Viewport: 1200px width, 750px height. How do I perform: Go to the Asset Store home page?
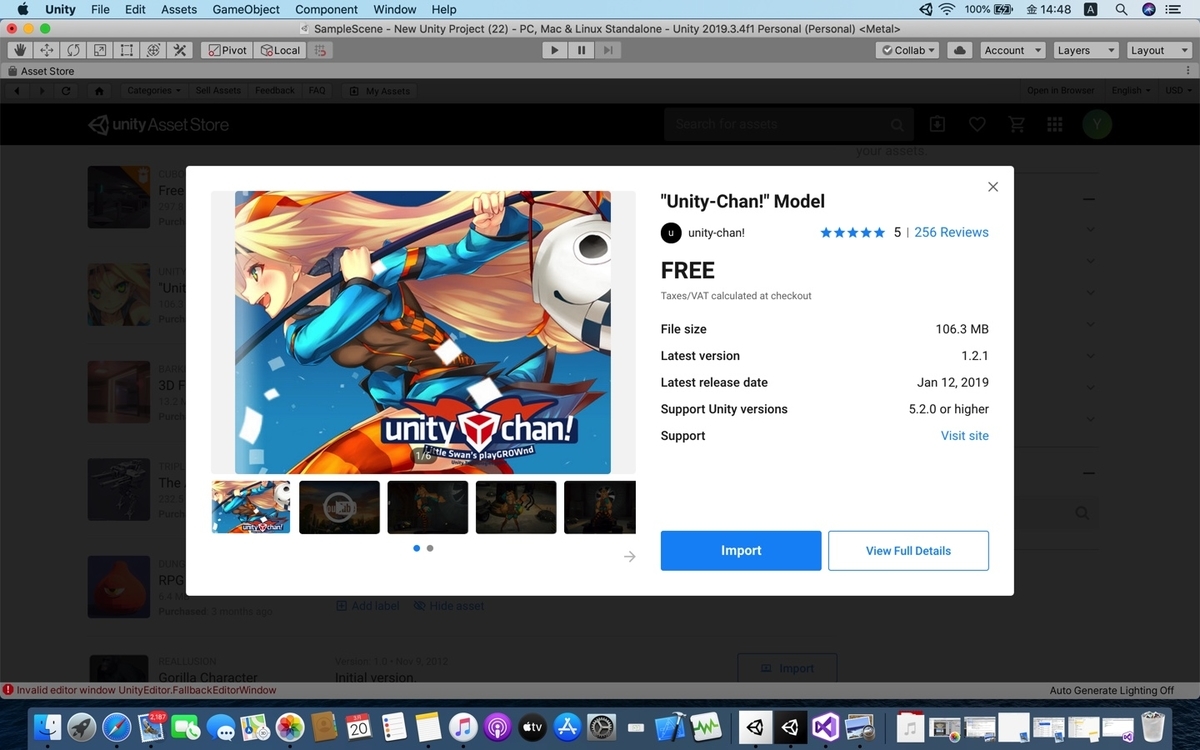pos(99,91)
